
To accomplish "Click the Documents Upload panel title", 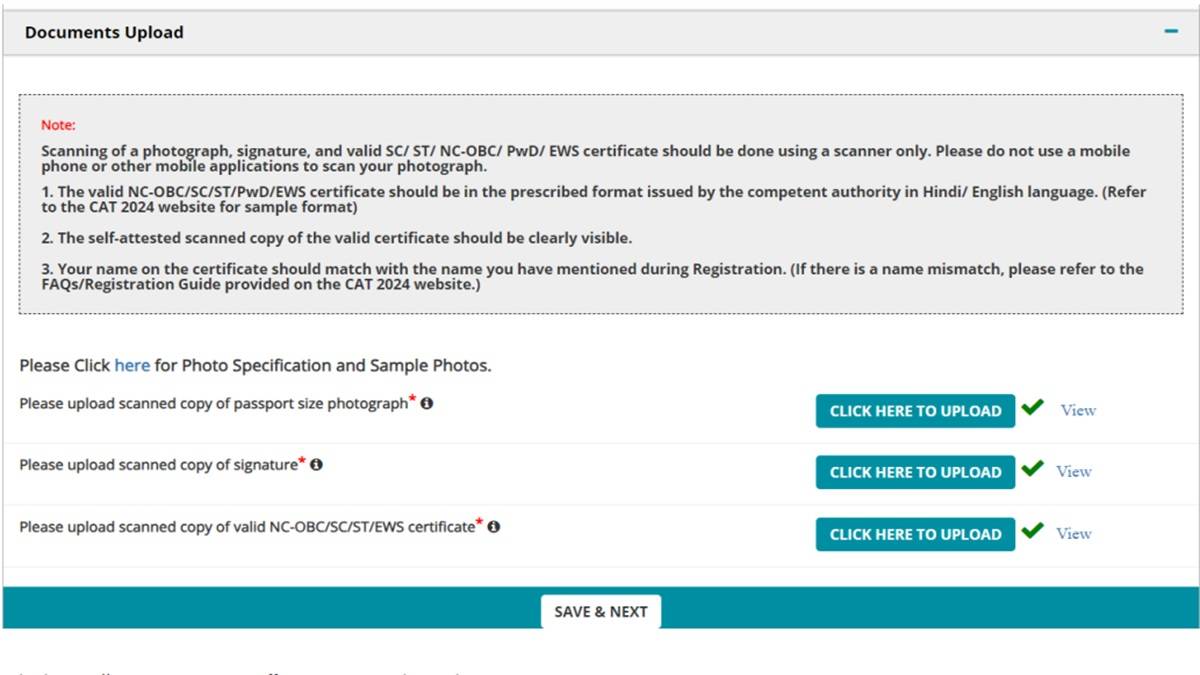I will point(104,33).
